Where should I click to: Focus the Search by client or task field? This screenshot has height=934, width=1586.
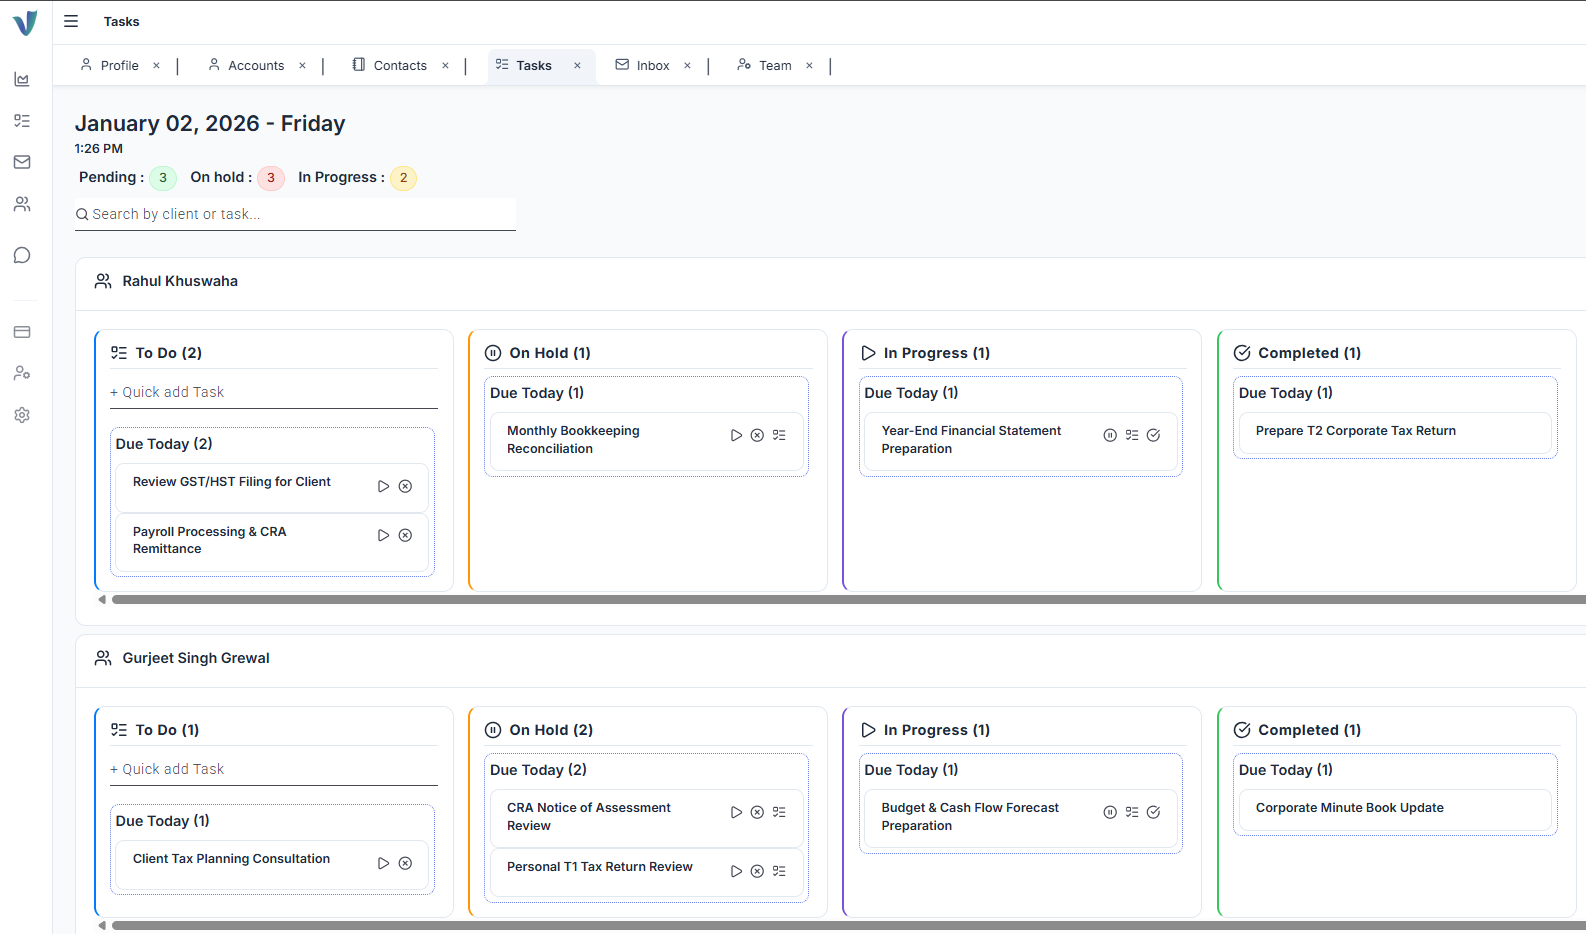[295, 214]
